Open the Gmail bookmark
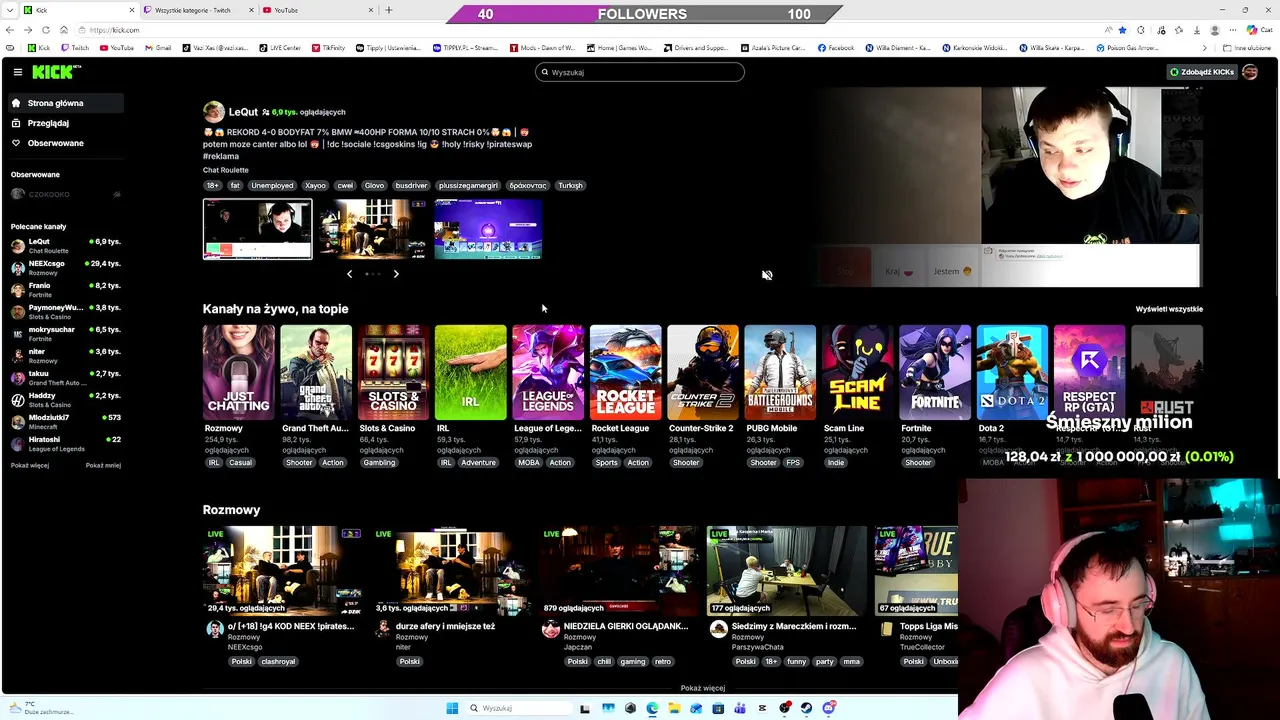This screenshot has height=720, width=1280. (x=158, y=48)
